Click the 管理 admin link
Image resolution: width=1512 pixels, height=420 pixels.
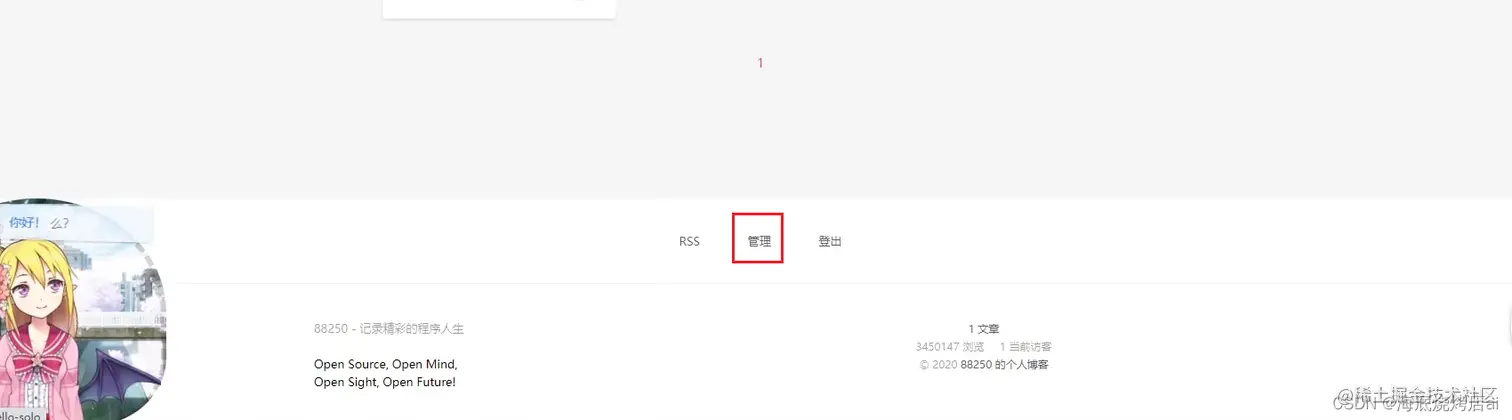point(758,241)
